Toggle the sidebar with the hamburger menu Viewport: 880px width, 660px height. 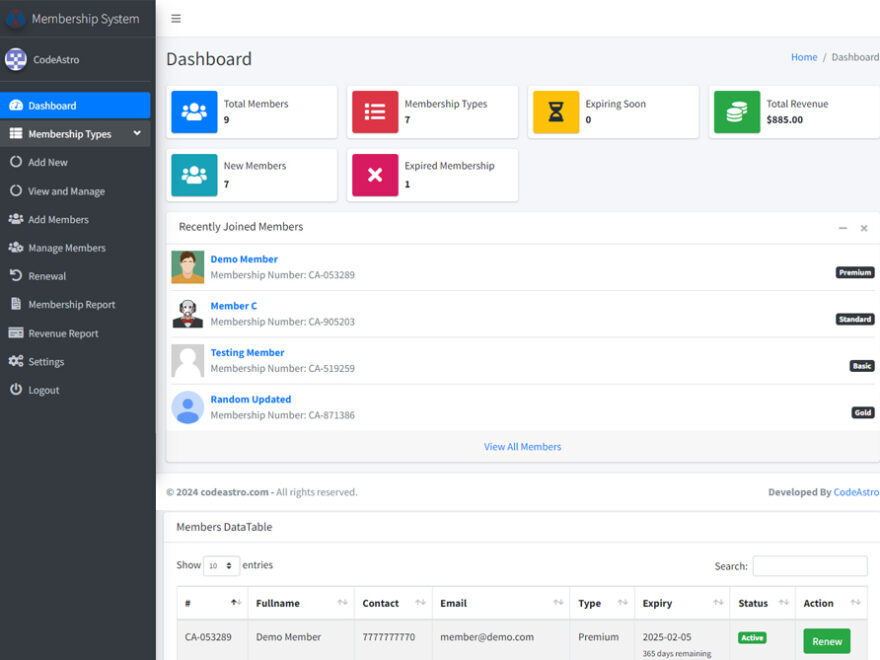(x=176, y=18)
